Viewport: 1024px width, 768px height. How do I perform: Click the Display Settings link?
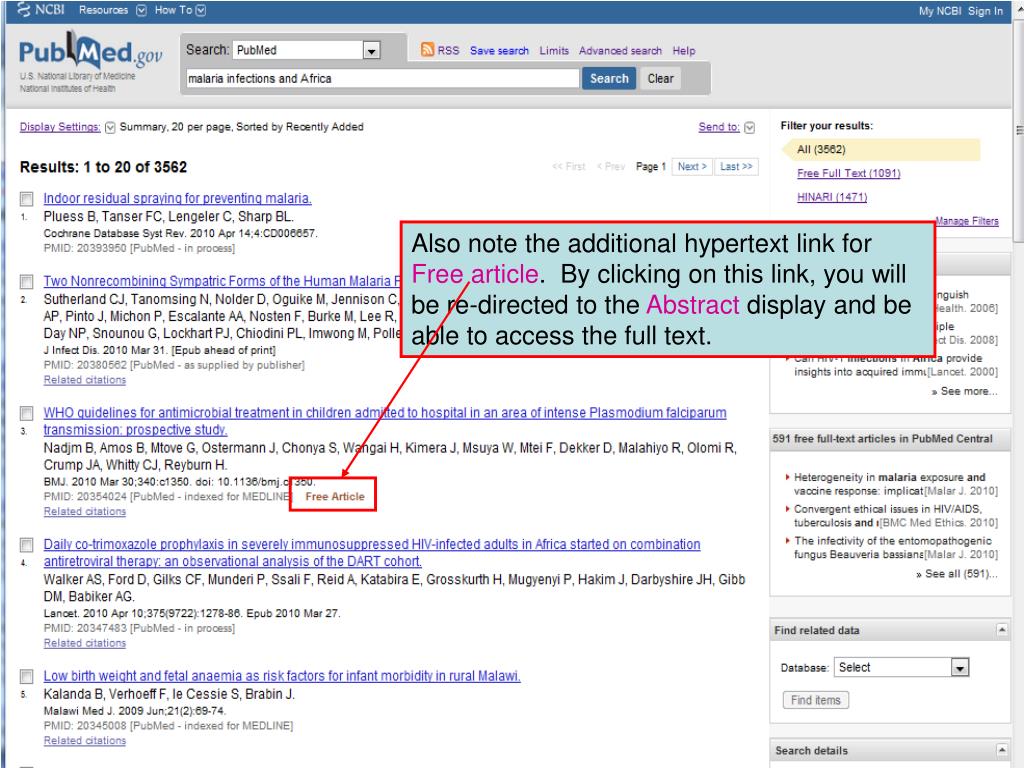pyautogui.click(x=60, y=127)
